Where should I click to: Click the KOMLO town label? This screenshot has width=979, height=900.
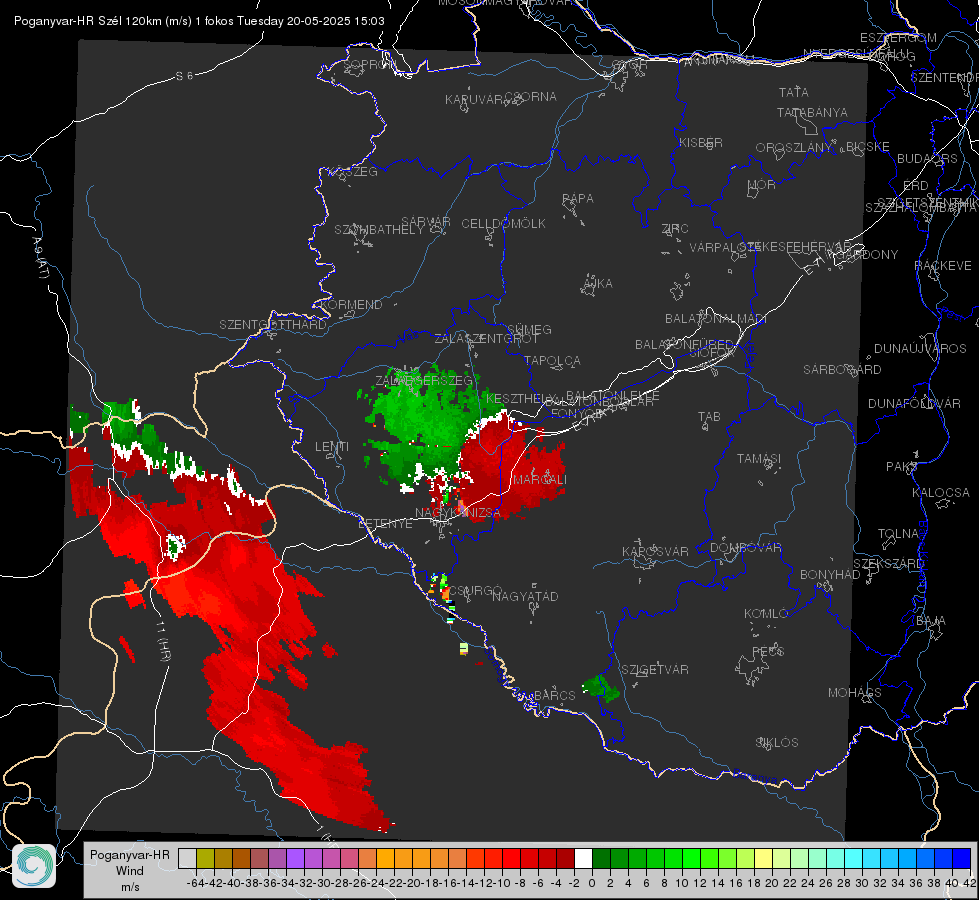[766, 614]
